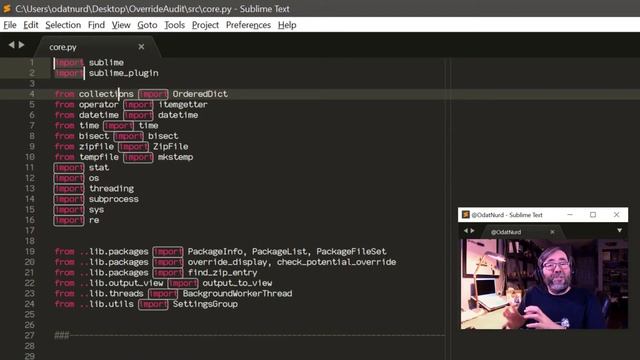Open the Project menu
Screen dimensions: 640x360
click(x=205, y=25)
